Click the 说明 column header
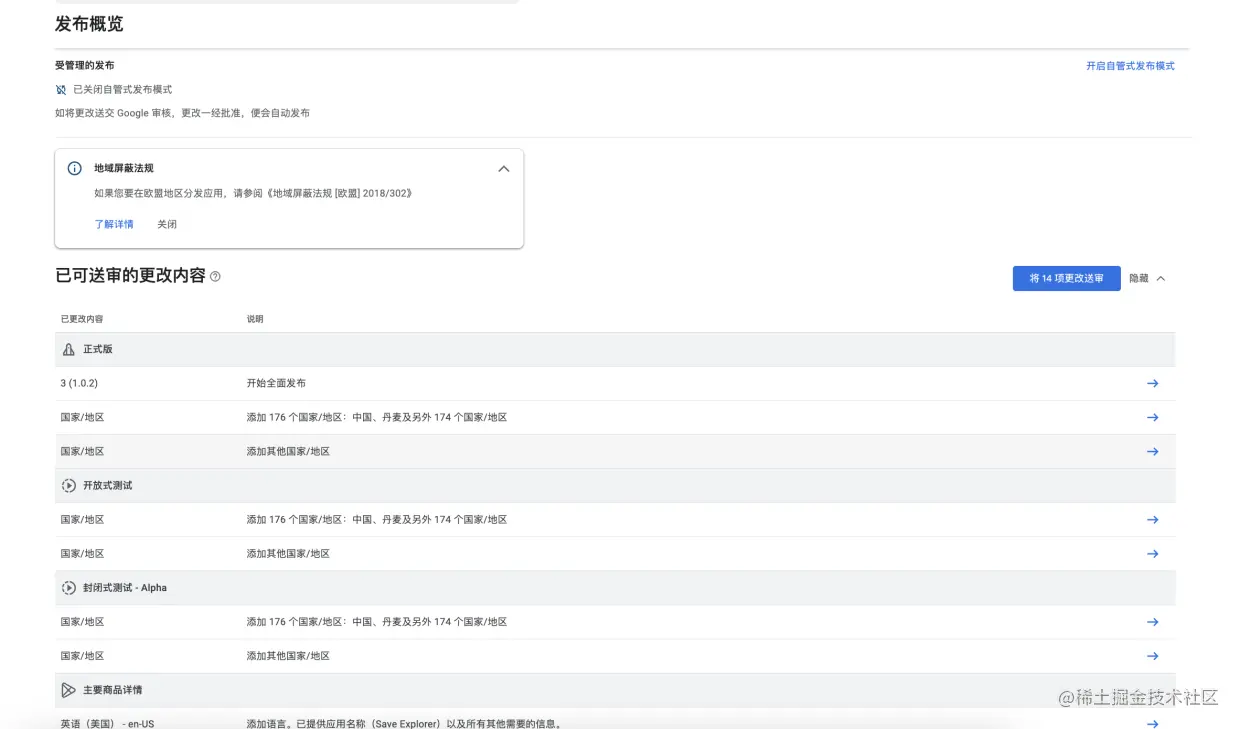Screen dimensions: 1240x729 [255, 319]
